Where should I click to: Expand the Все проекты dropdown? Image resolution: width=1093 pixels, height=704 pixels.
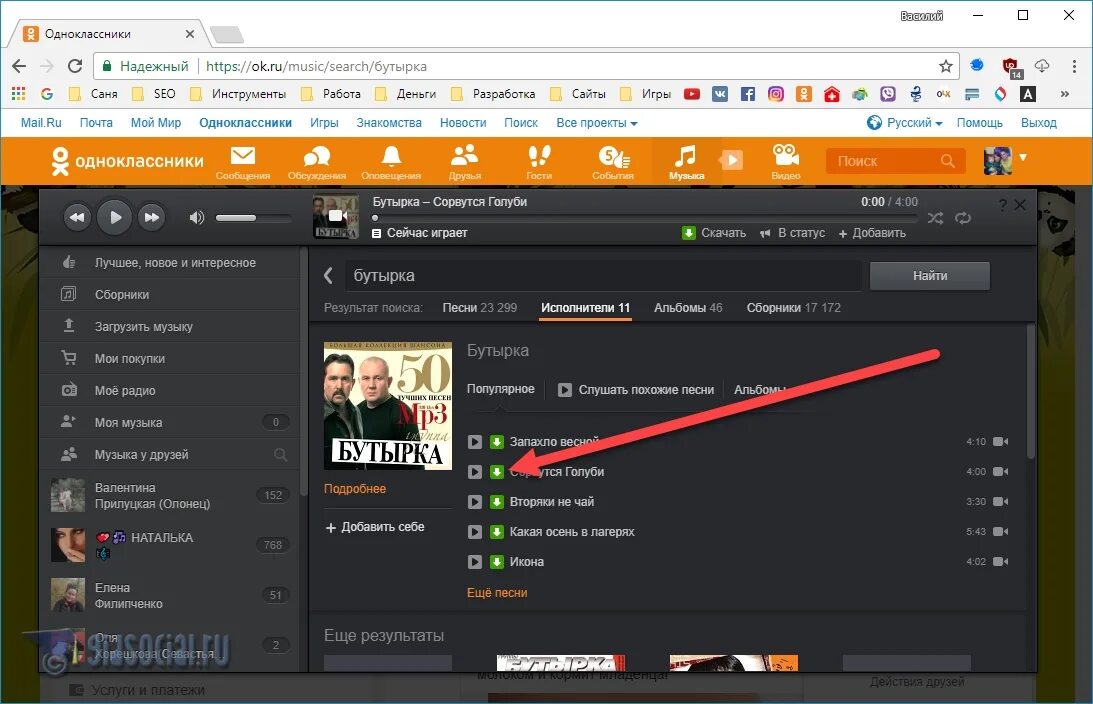[x=597, y=123]
